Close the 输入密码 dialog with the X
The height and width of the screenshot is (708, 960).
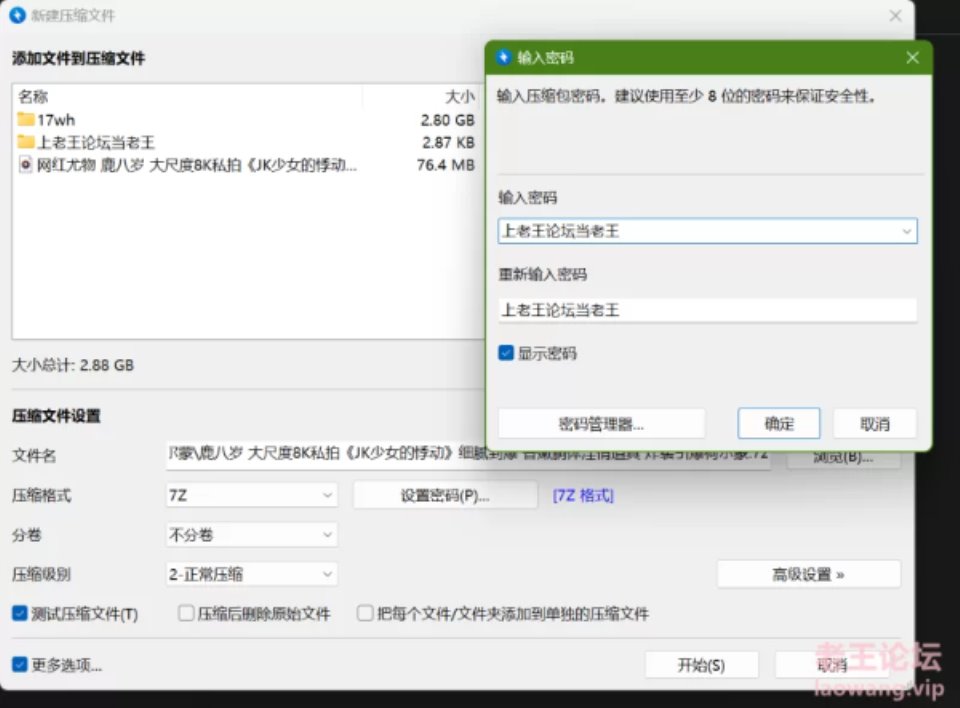point(912,58)
